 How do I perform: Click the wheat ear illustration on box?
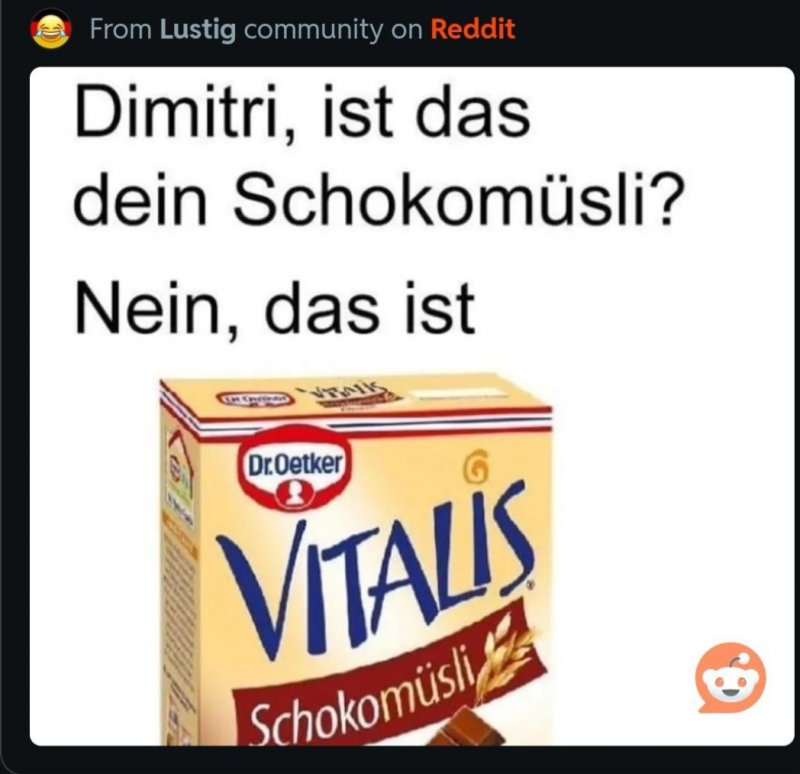[x=507, y=655]
